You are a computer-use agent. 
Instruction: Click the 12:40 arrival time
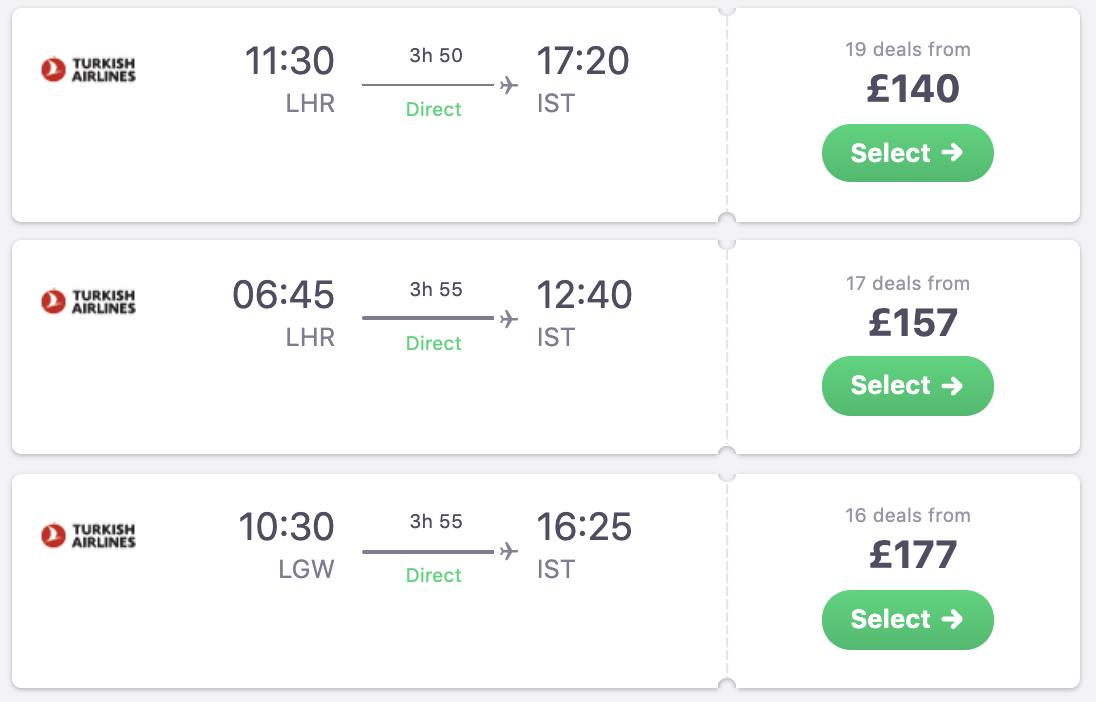[x=584, y=295]
